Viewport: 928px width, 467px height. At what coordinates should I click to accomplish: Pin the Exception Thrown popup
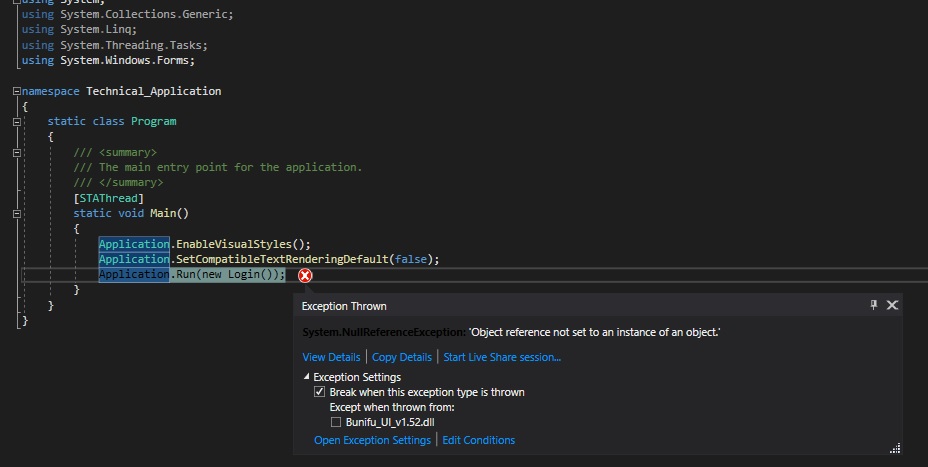coord(874,305)
